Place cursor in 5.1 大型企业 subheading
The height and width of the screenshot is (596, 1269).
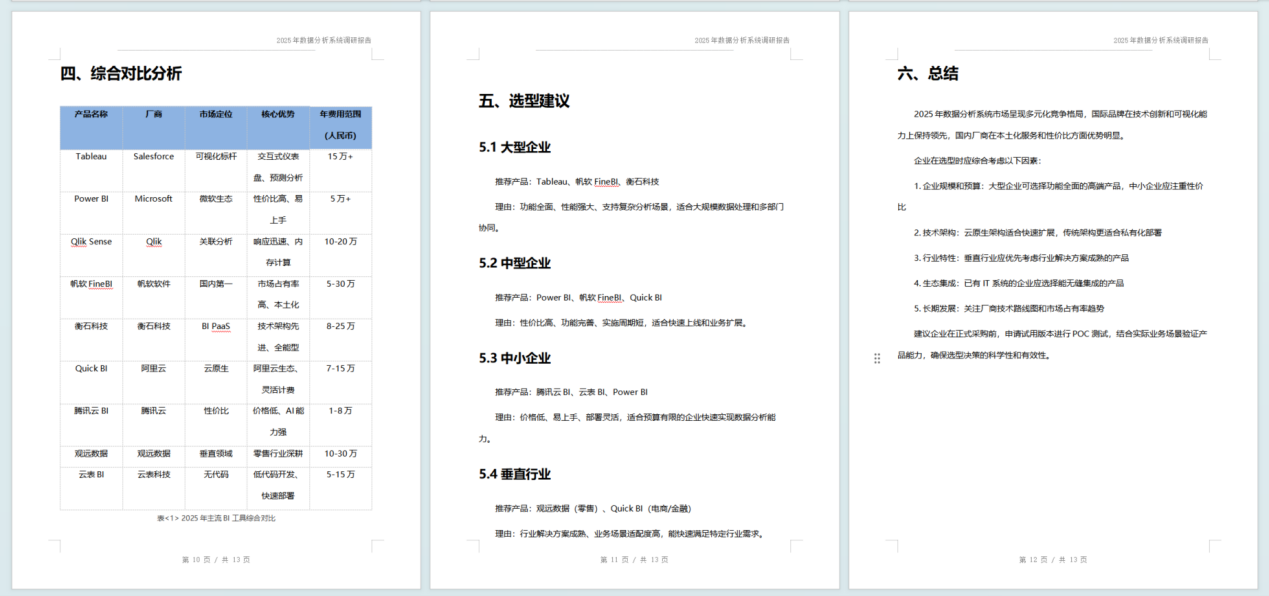pyautogui.click(x=514, y=147)
